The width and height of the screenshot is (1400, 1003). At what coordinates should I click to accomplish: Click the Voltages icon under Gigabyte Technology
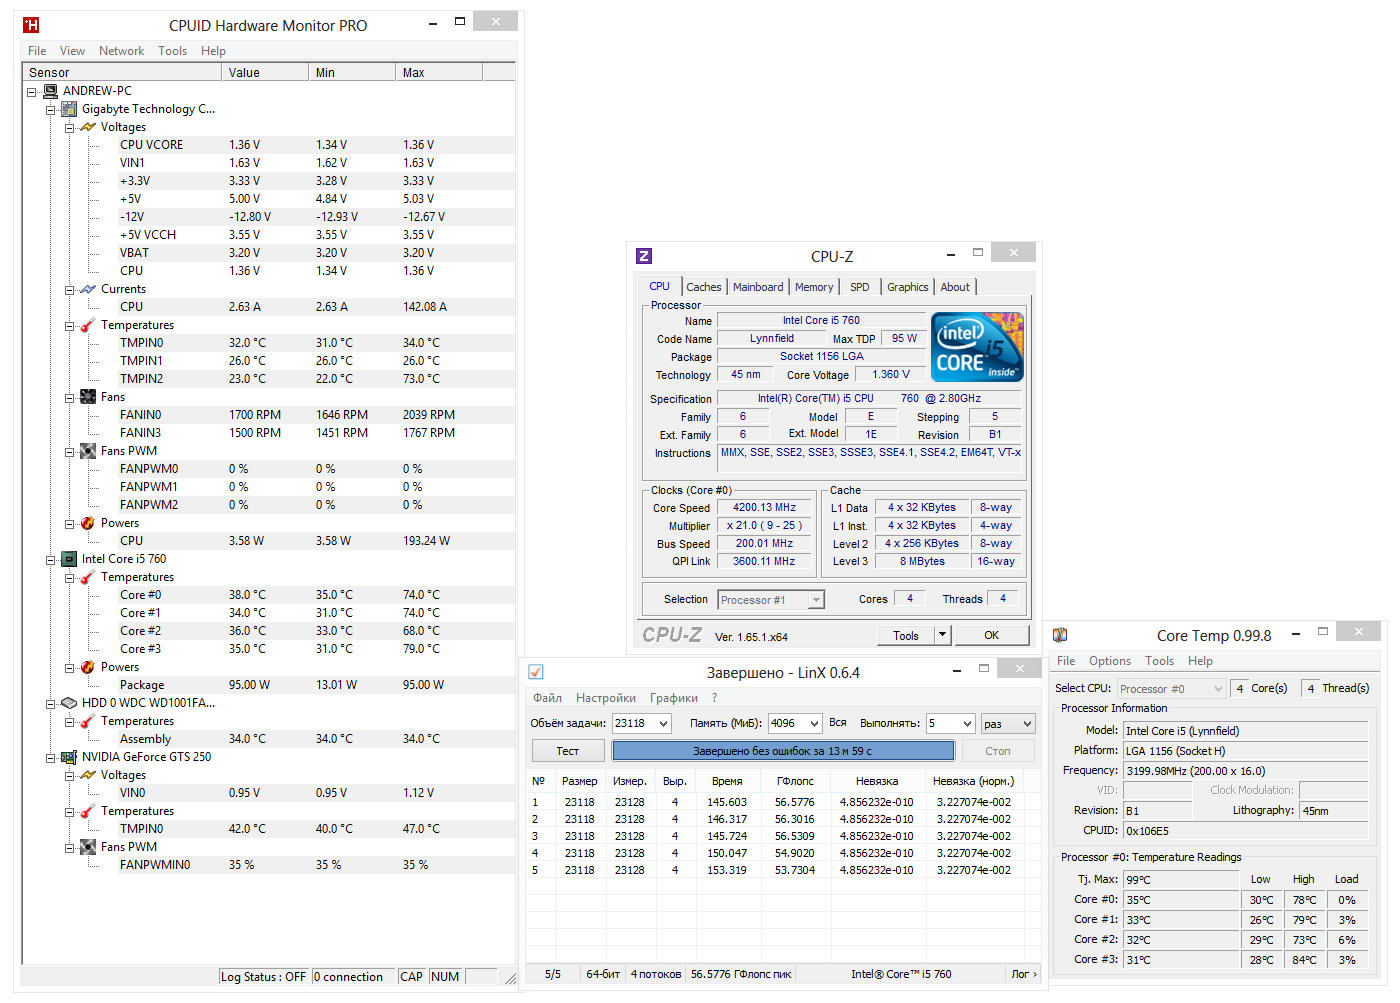click(88, 127)
